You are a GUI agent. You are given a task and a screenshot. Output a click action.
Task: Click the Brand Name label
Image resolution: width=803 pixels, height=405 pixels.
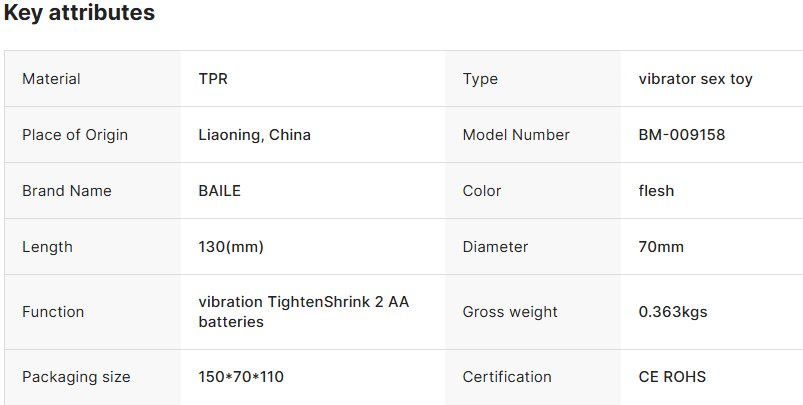[67, 191]
